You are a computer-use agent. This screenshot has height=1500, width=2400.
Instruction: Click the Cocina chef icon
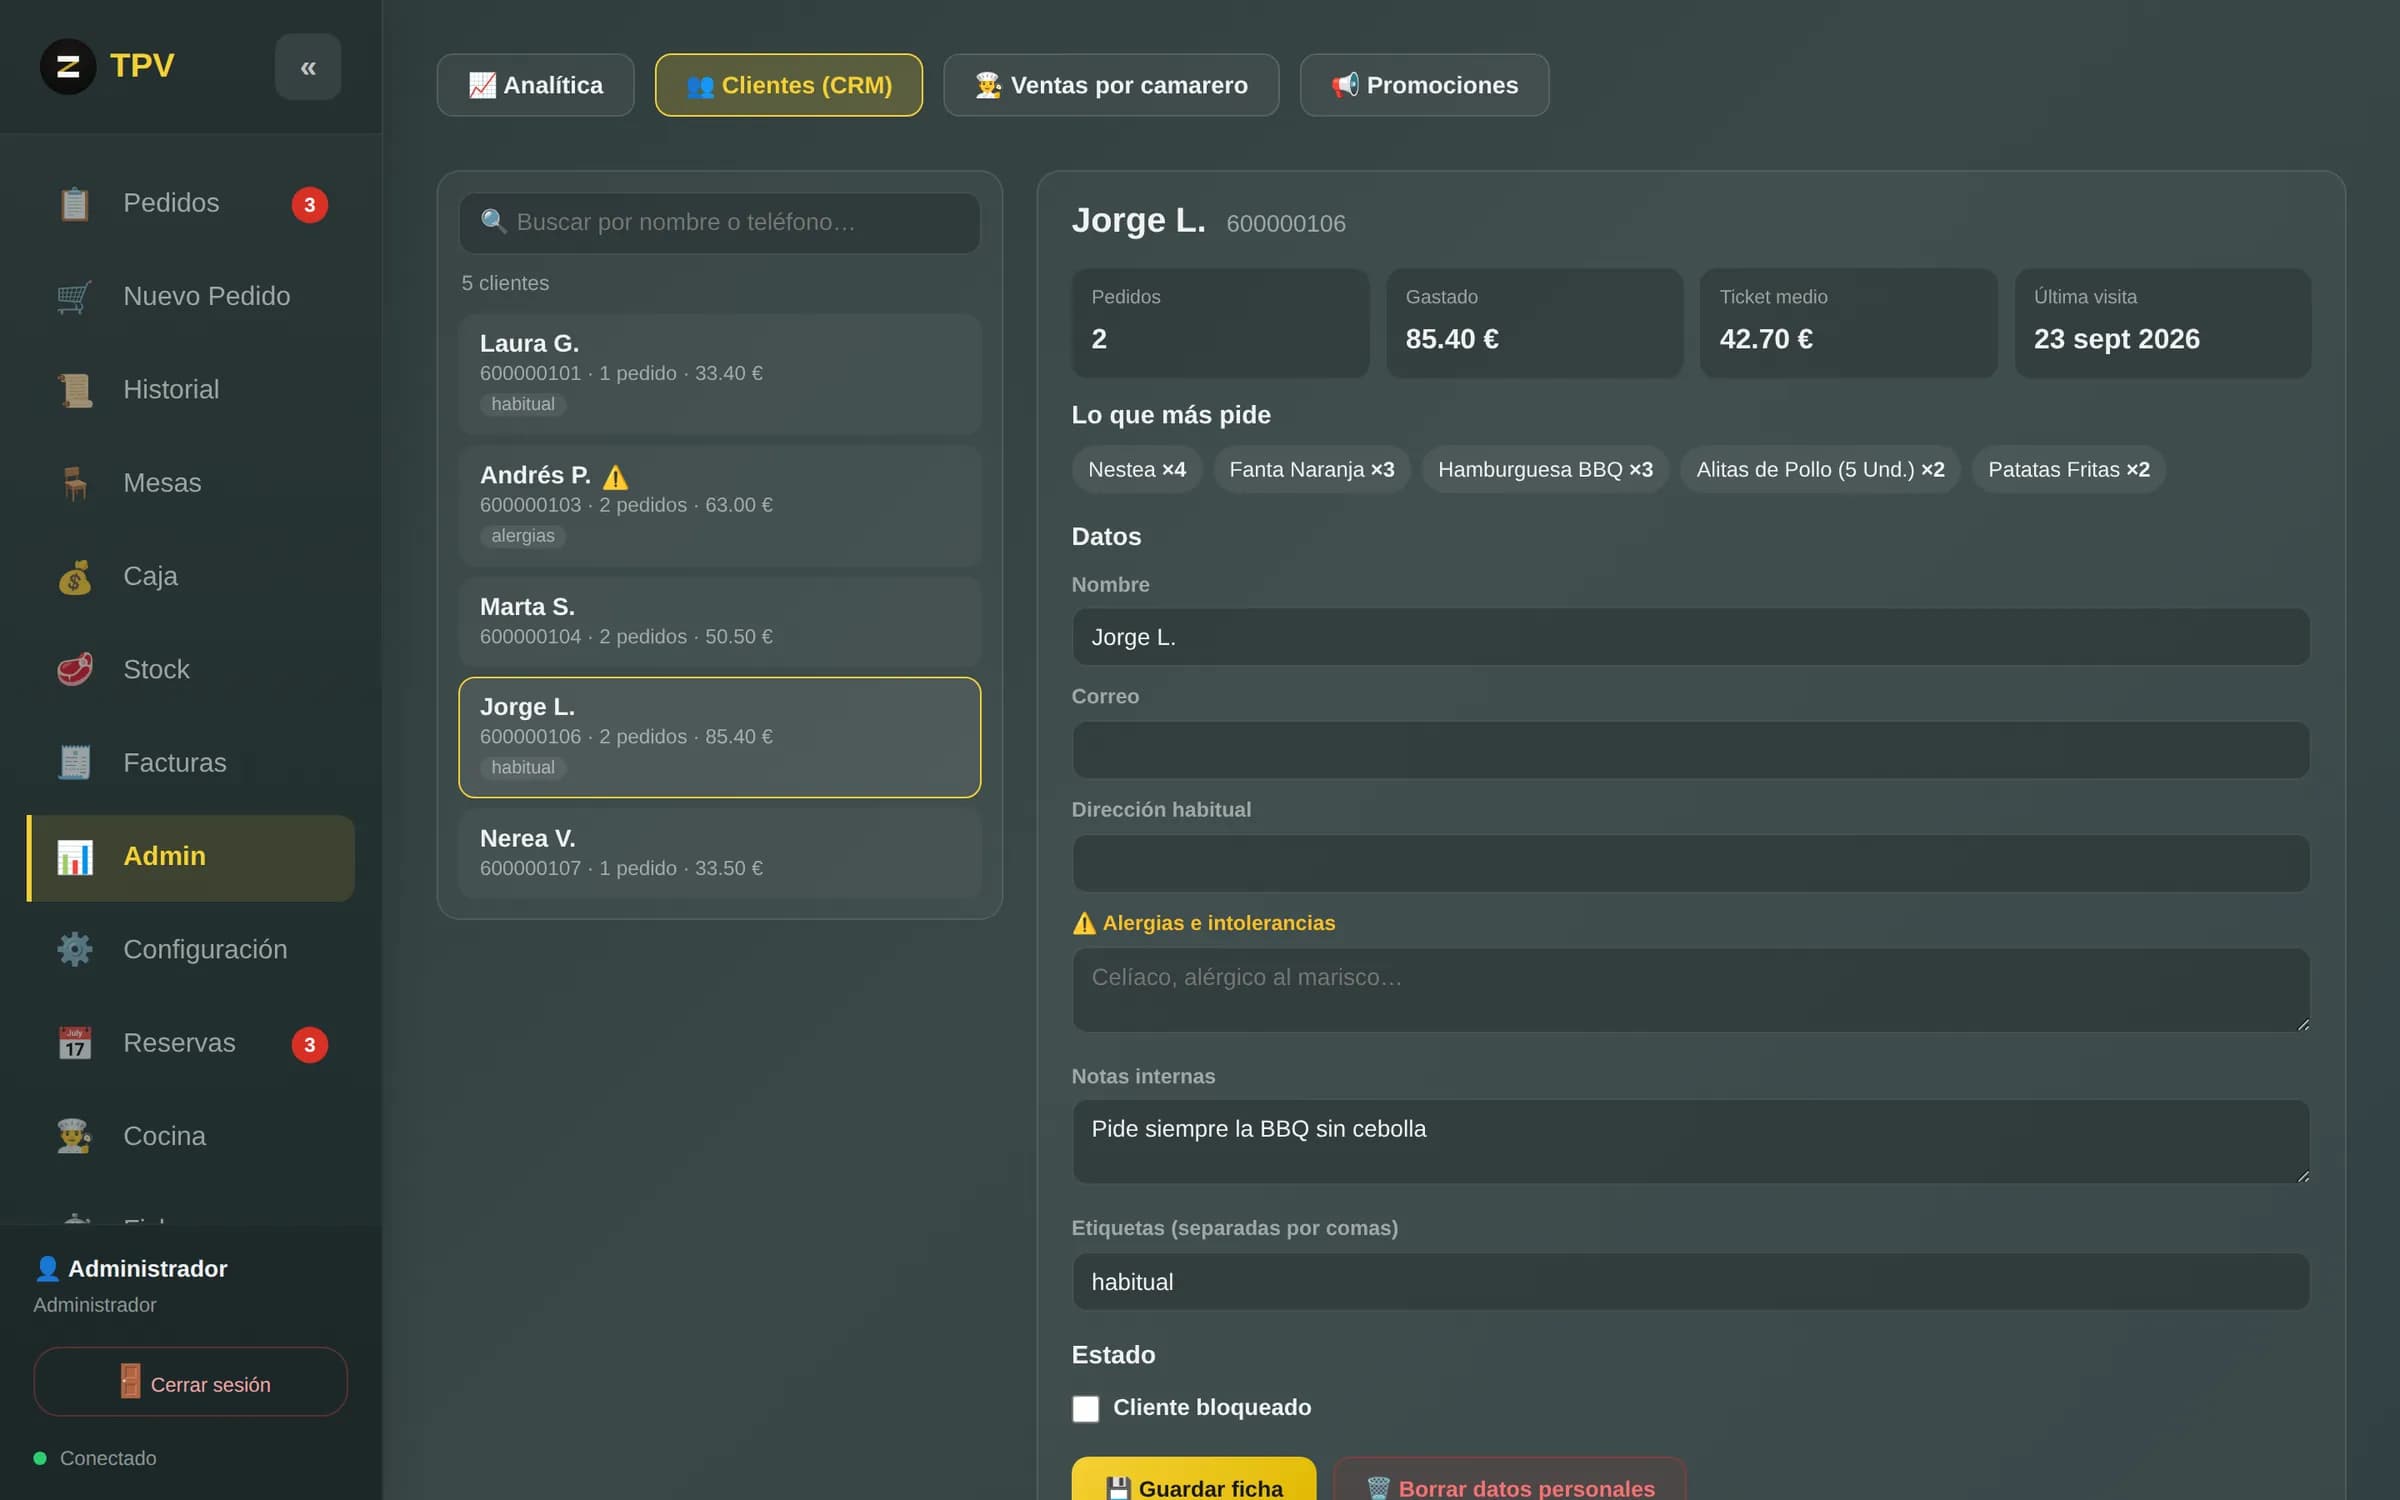click(x=75, y=1136)
